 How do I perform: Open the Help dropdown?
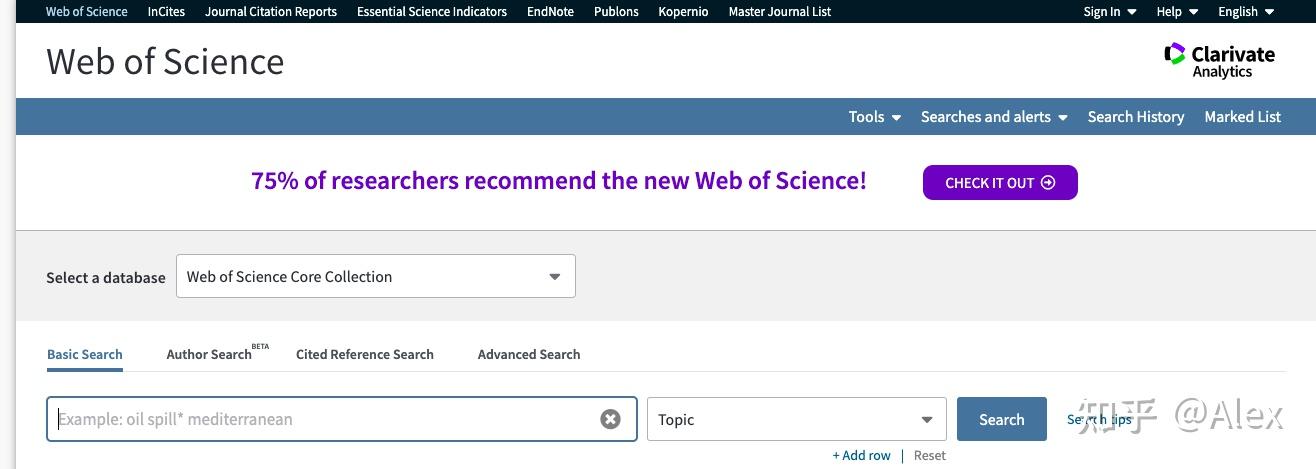pos(1177,12)
